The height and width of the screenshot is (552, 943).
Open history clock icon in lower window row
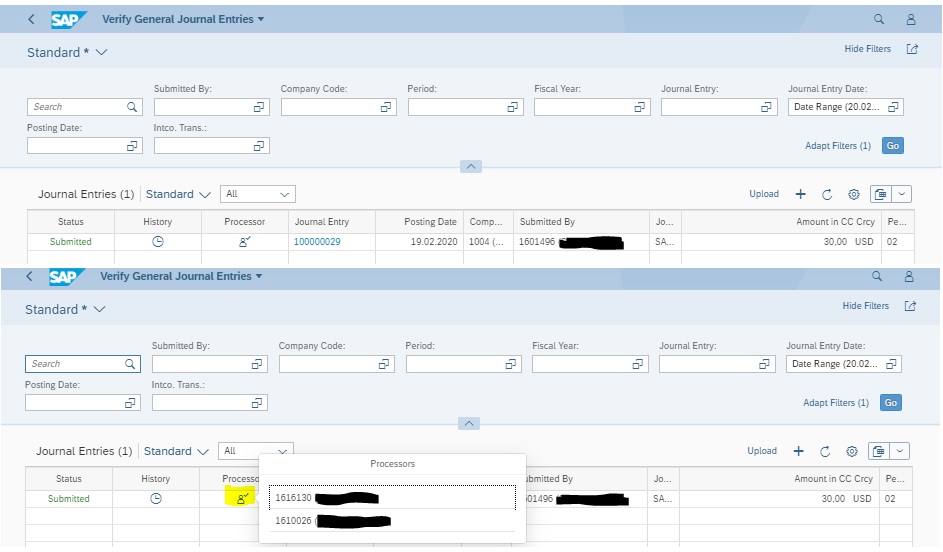(x=156, y=498)
